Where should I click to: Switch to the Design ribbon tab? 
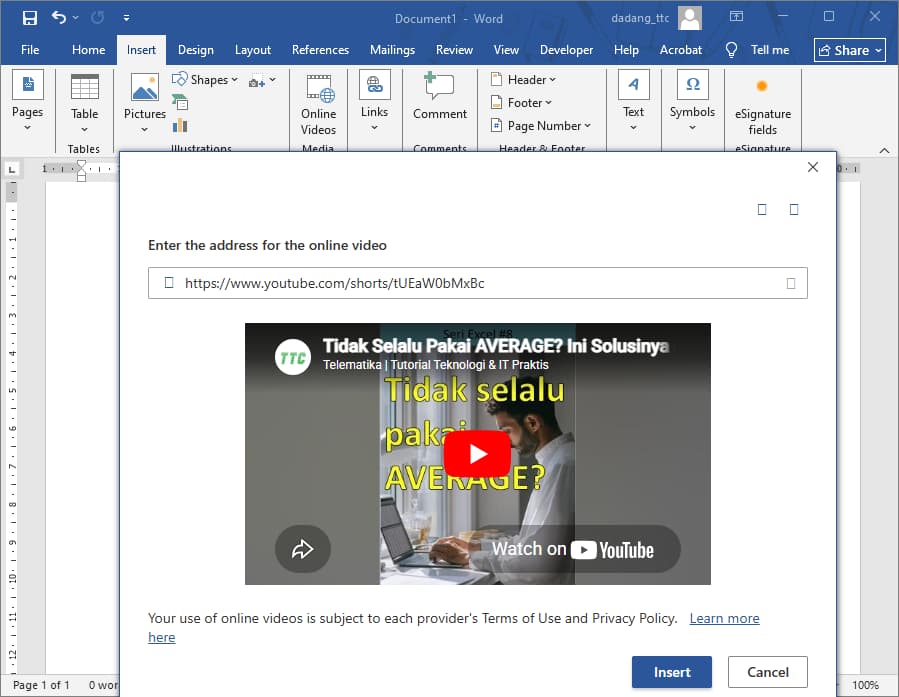point(196,49)
